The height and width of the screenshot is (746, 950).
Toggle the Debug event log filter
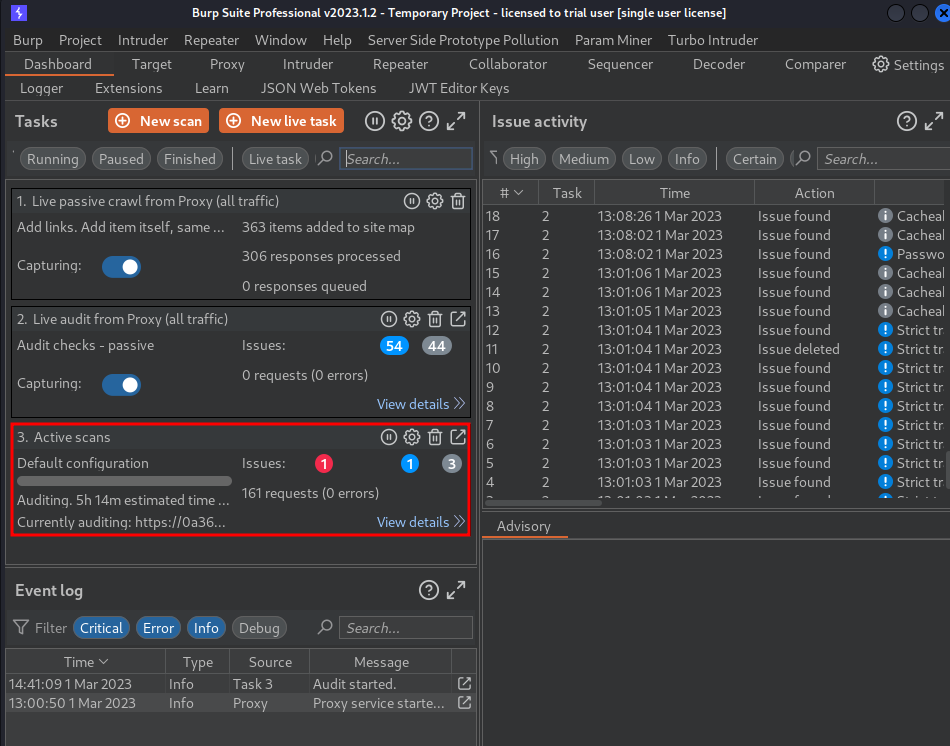coord(259,628)
